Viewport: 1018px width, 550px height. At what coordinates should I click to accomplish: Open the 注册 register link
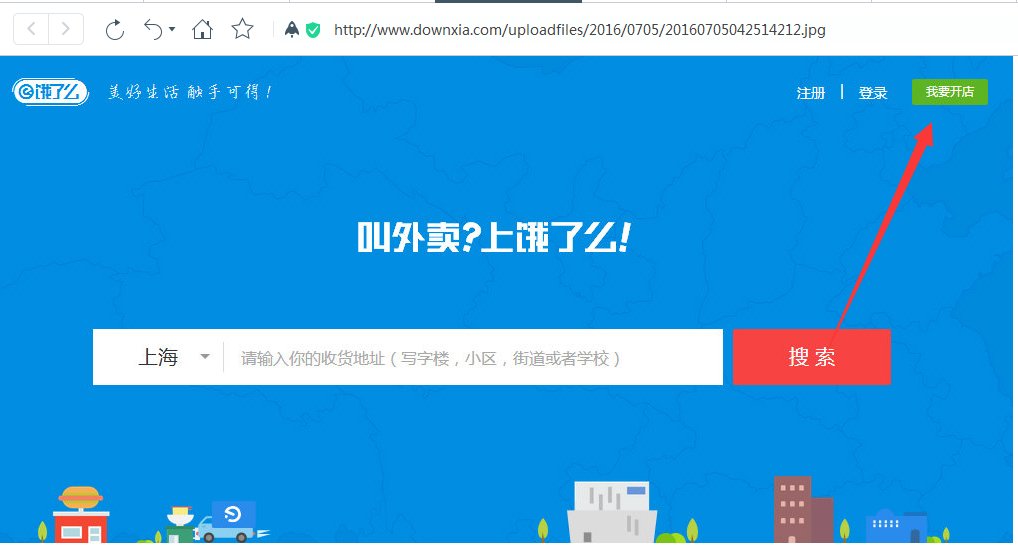810,93
